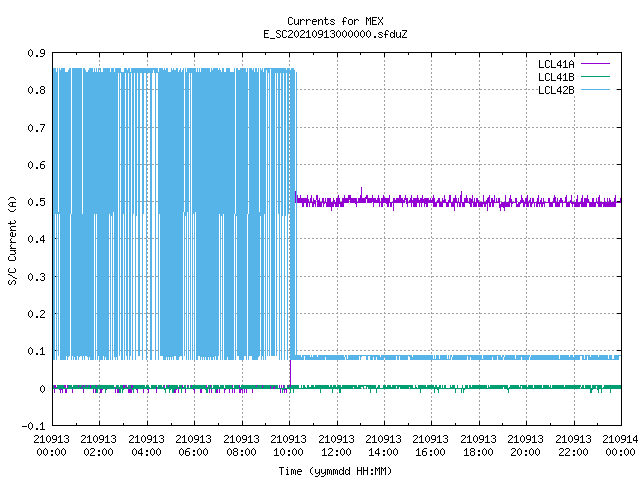The image size is (640, 480).
Task: Click the 210913 04:00 x-axis tick label
Action: pos(146,446)
